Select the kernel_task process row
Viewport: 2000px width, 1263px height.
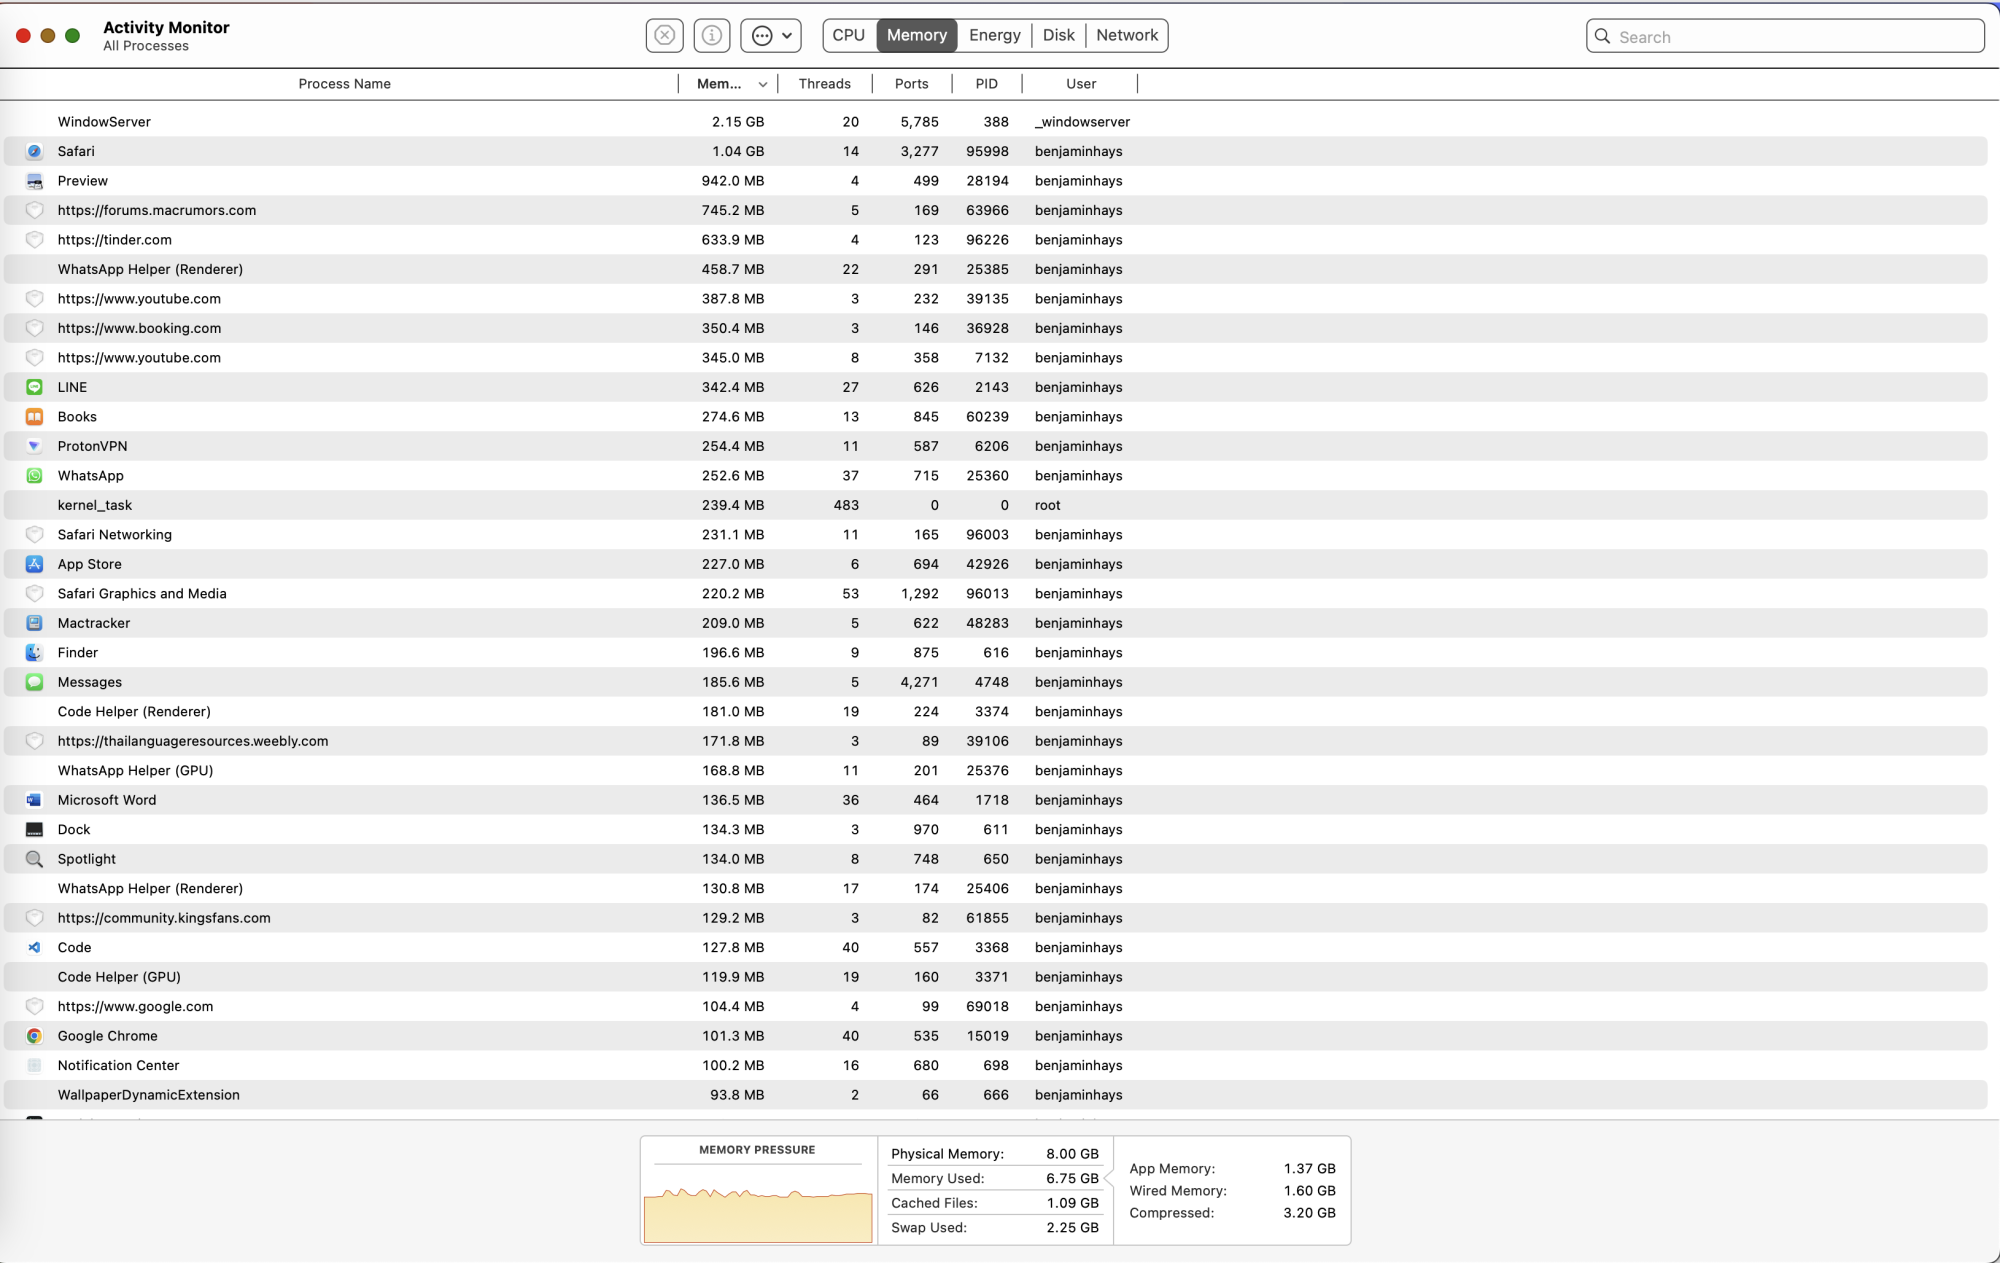400,505
